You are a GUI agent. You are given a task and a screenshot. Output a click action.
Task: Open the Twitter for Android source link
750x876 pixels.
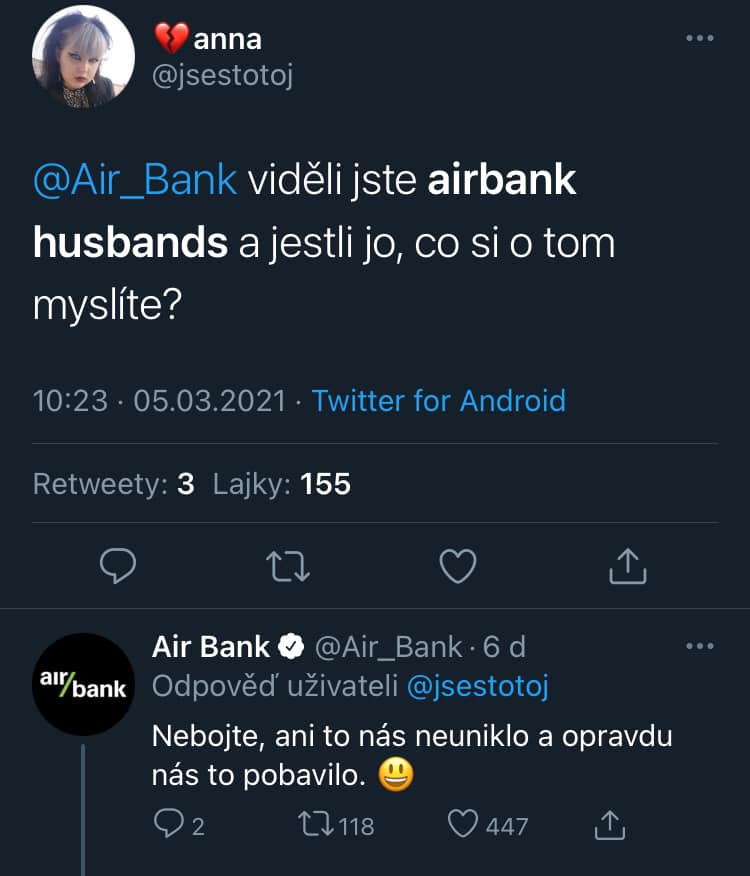click(x=438, y=401)
